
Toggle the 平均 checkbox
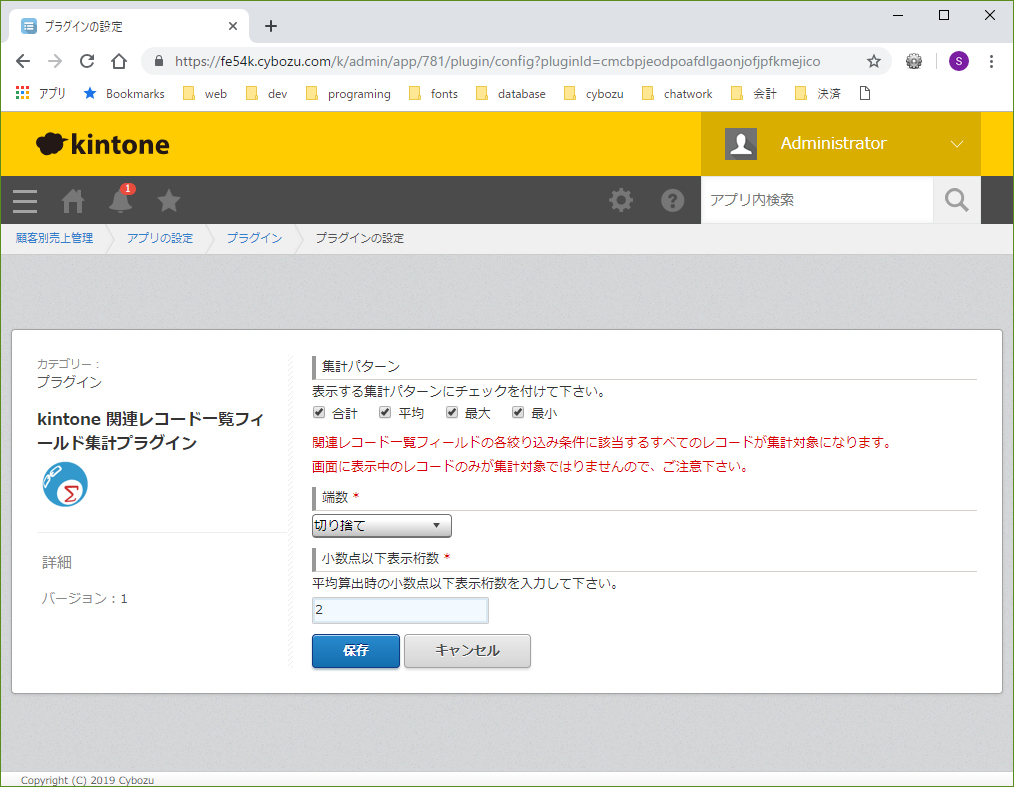(x=385, y=412)
